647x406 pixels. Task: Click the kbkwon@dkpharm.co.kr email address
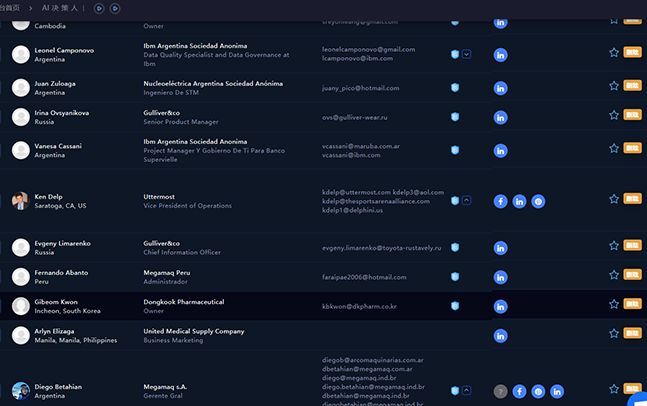(x=359, y=306)
